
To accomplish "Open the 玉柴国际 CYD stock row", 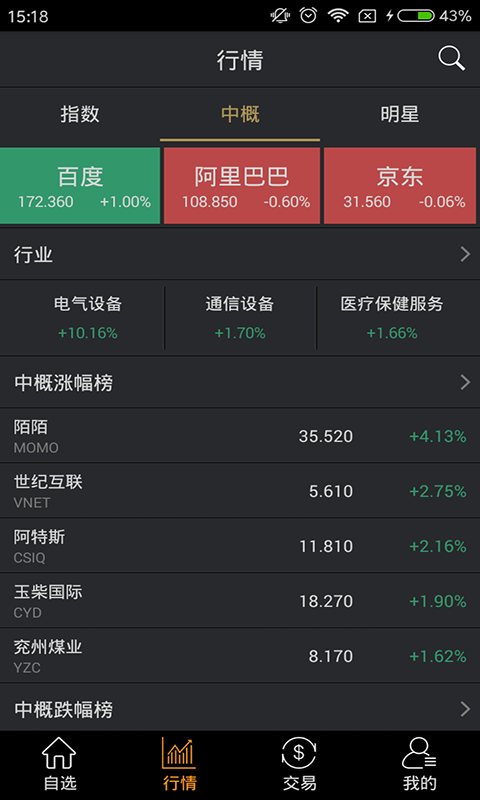I will pos(240,601).
